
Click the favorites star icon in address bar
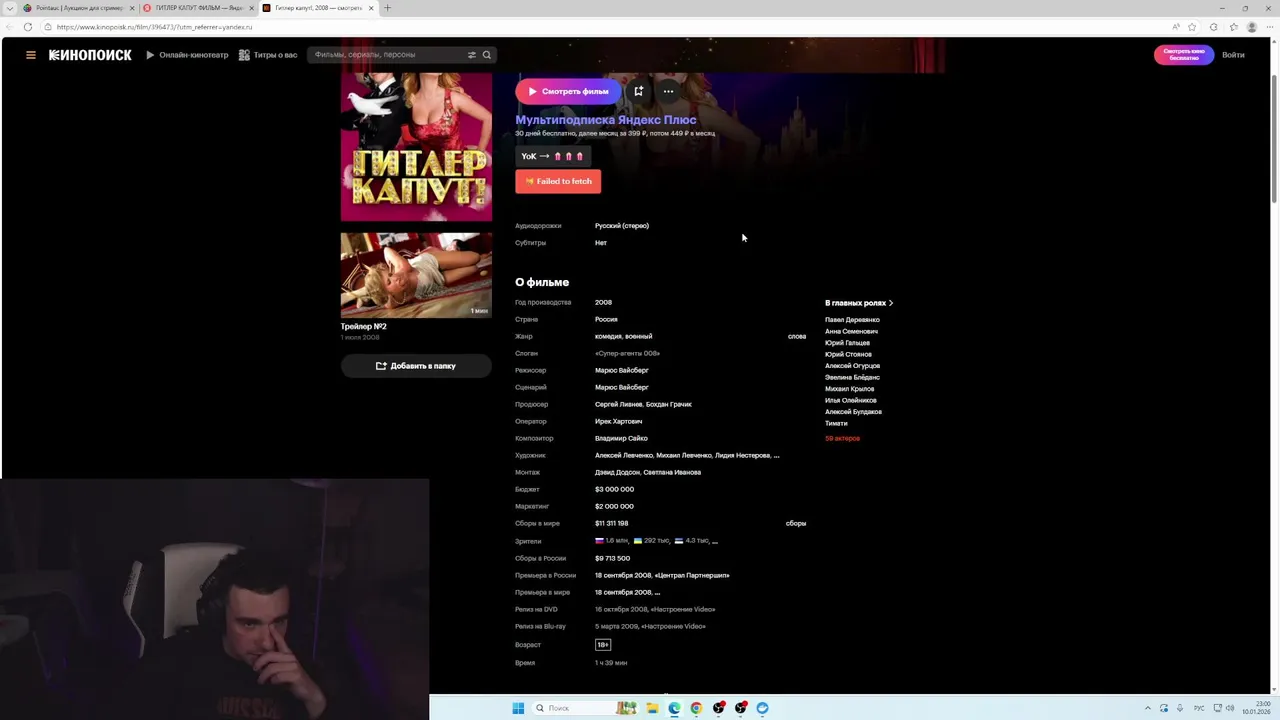click(1192, 27)
